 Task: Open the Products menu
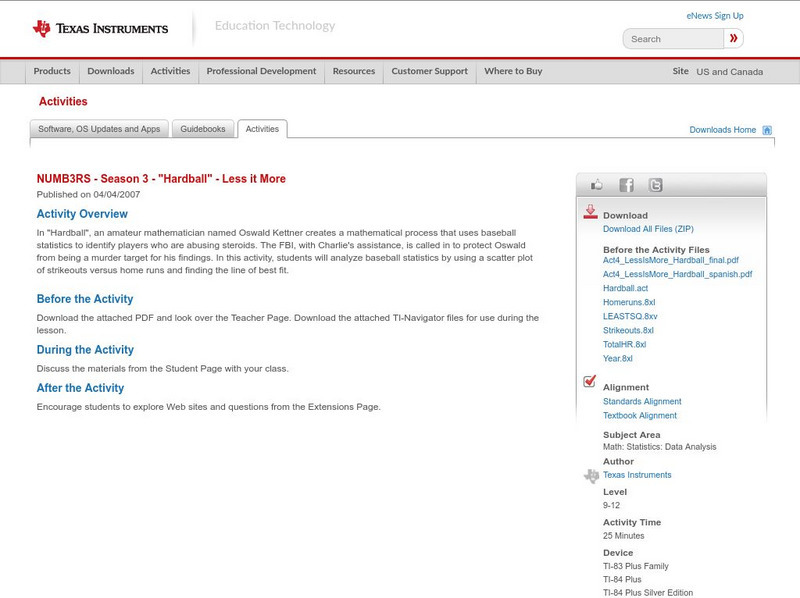[52, 71]
